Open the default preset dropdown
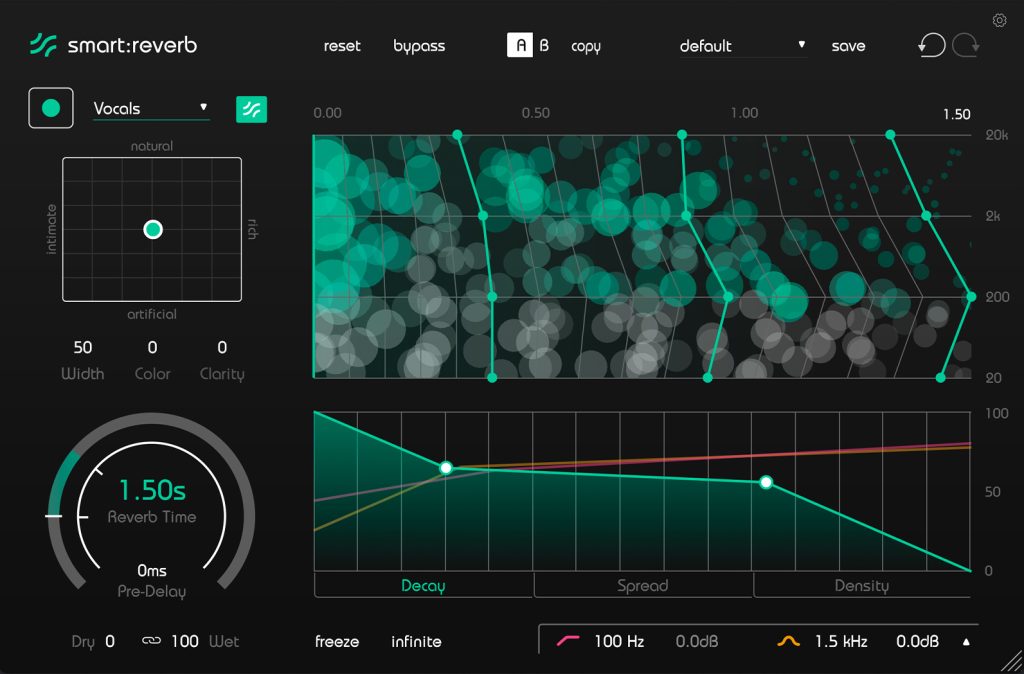 coord(742,45)
